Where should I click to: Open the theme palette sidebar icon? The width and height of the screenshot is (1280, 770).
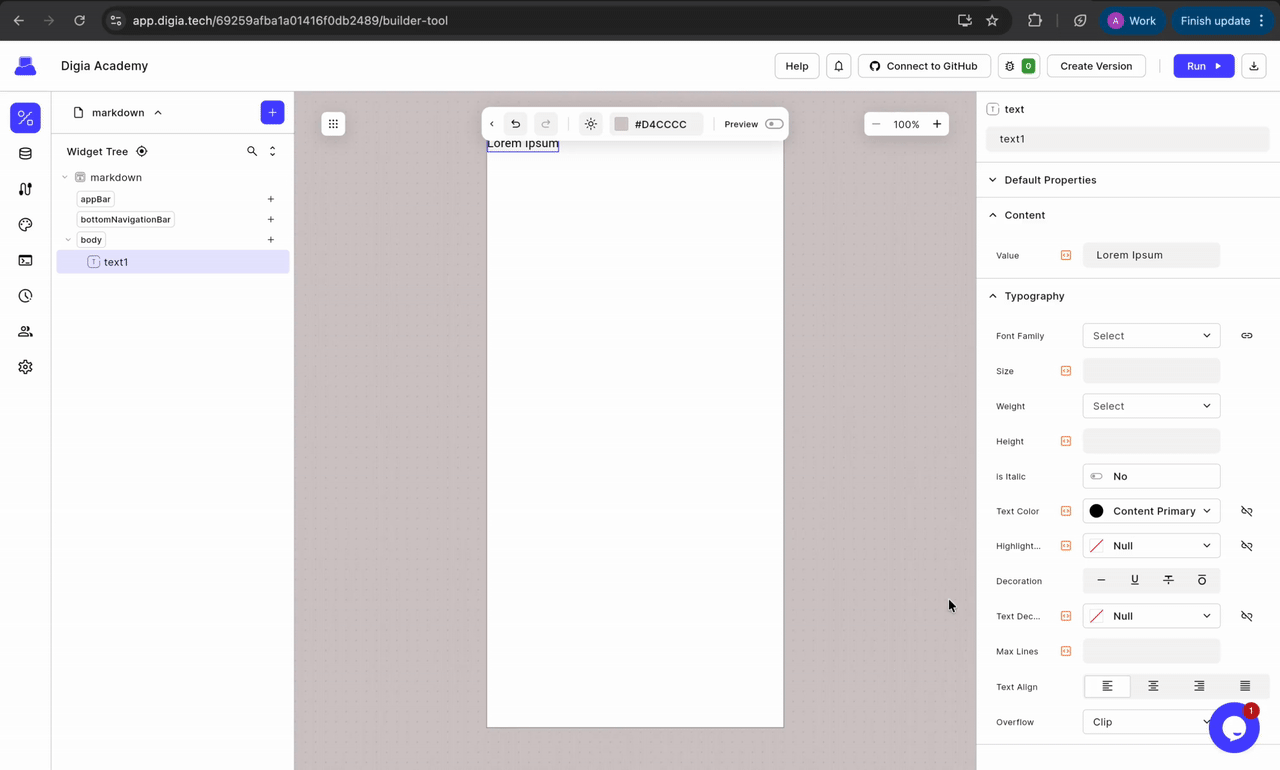[25, 225]
